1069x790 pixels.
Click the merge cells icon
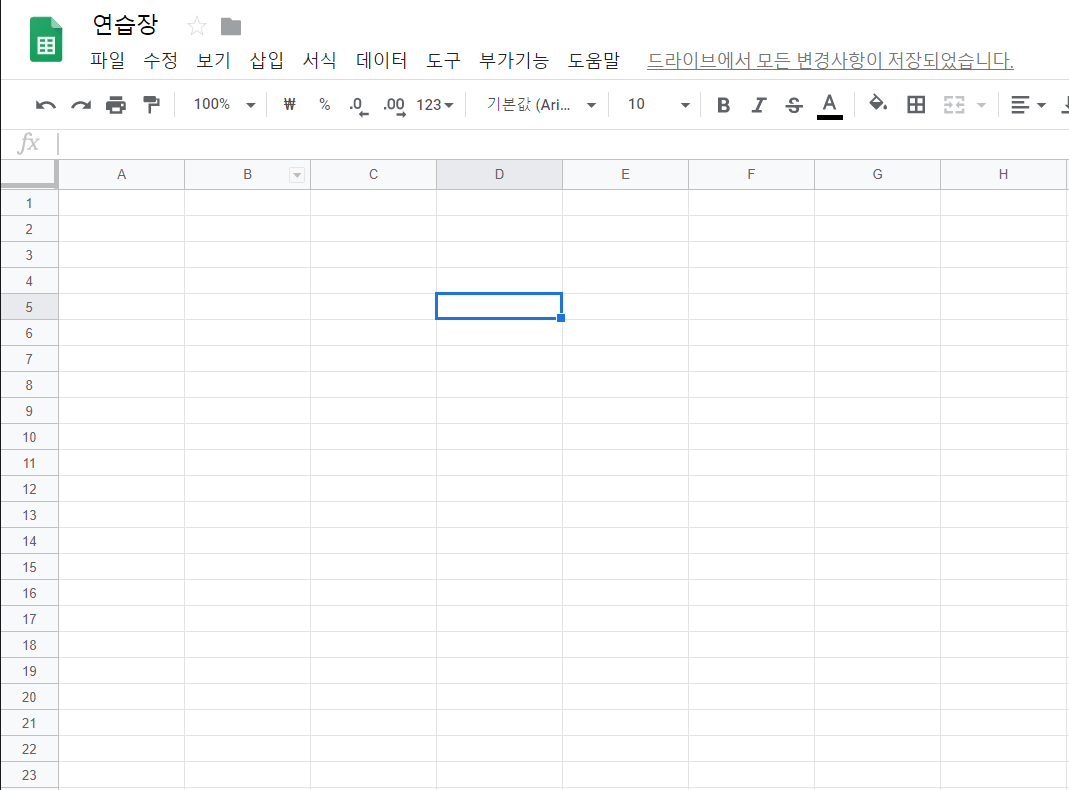click(954, 105)
